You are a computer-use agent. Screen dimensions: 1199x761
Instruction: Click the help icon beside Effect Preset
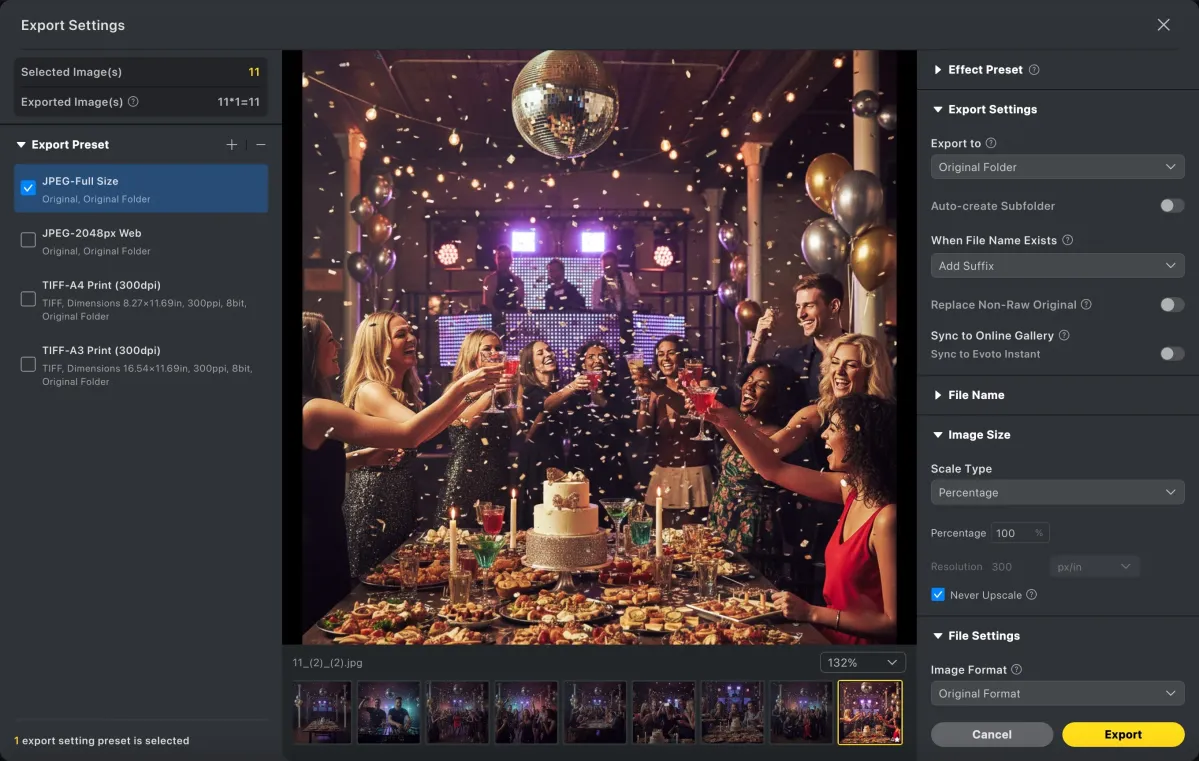click(x=1034, y=70)
